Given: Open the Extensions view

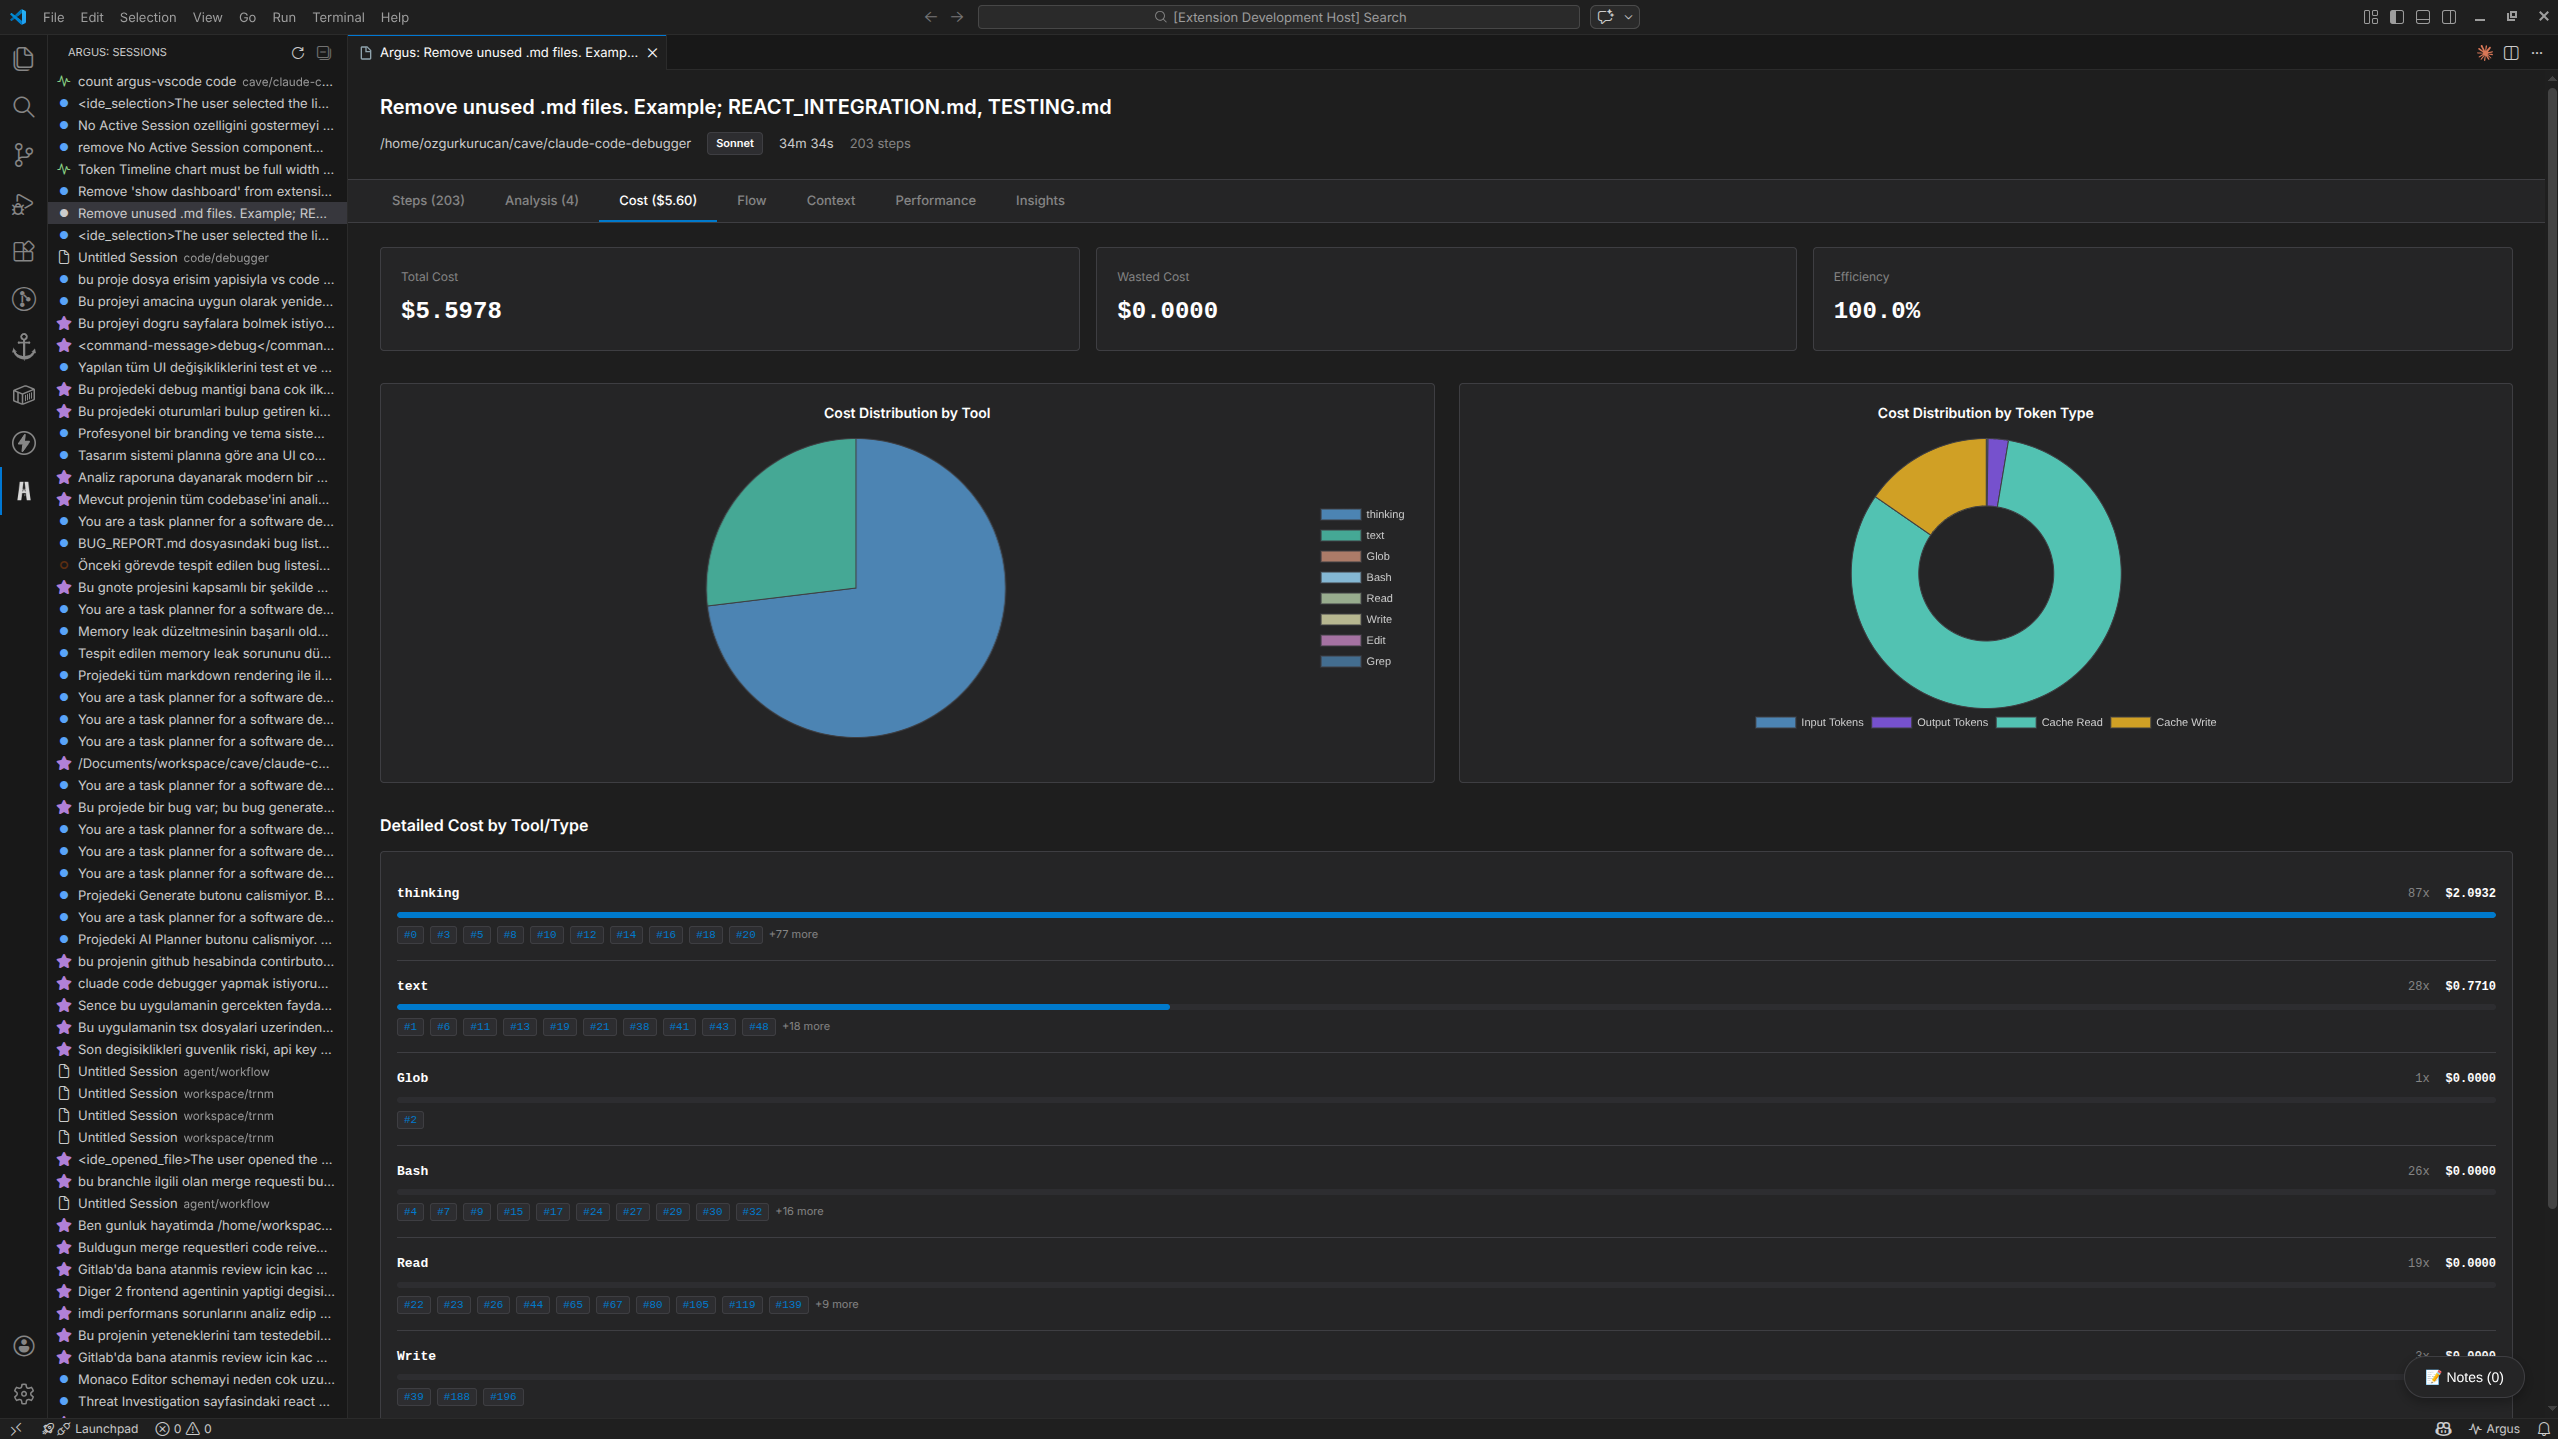Looking at the screenshot, I should (x=24, y=251).
